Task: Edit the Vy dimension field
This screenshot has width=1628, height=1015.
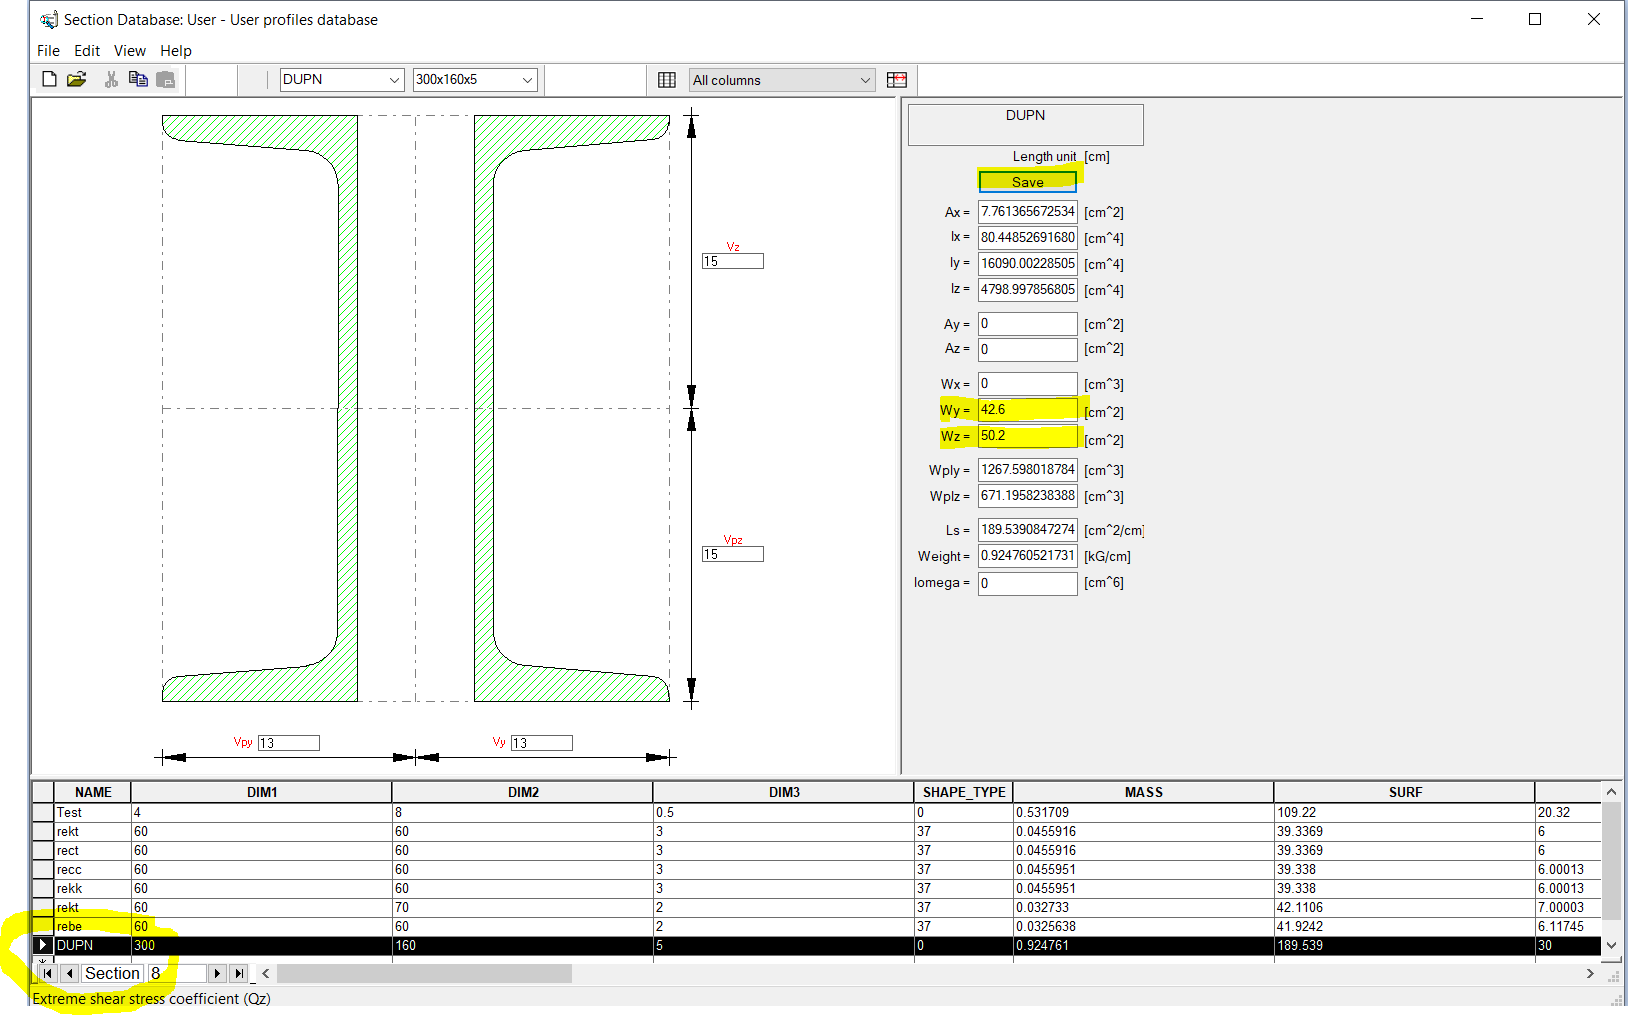Action: (x=541, y=743)
